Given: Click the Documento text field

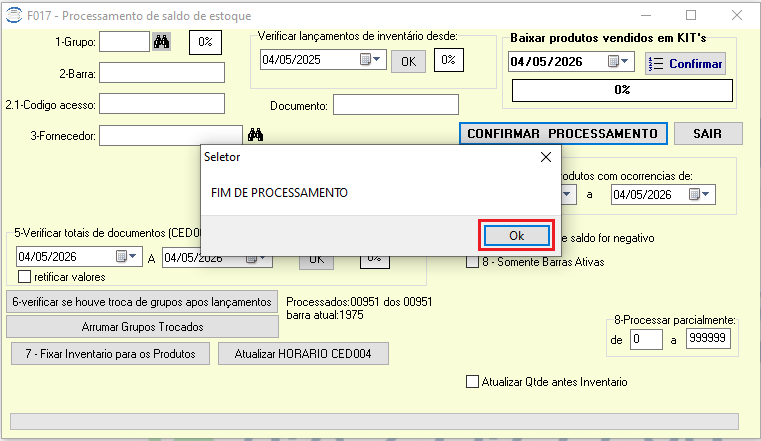Looking at the screenshot, I should (396, 105).
